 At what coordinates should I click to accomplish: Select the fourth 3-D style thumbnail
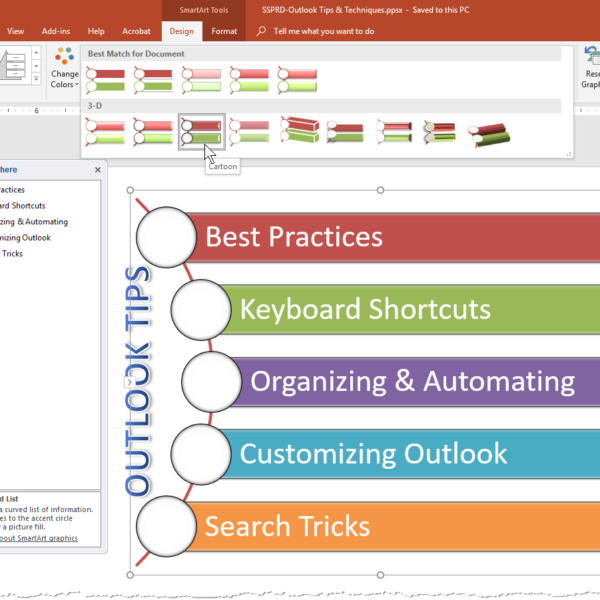[249, 132]
